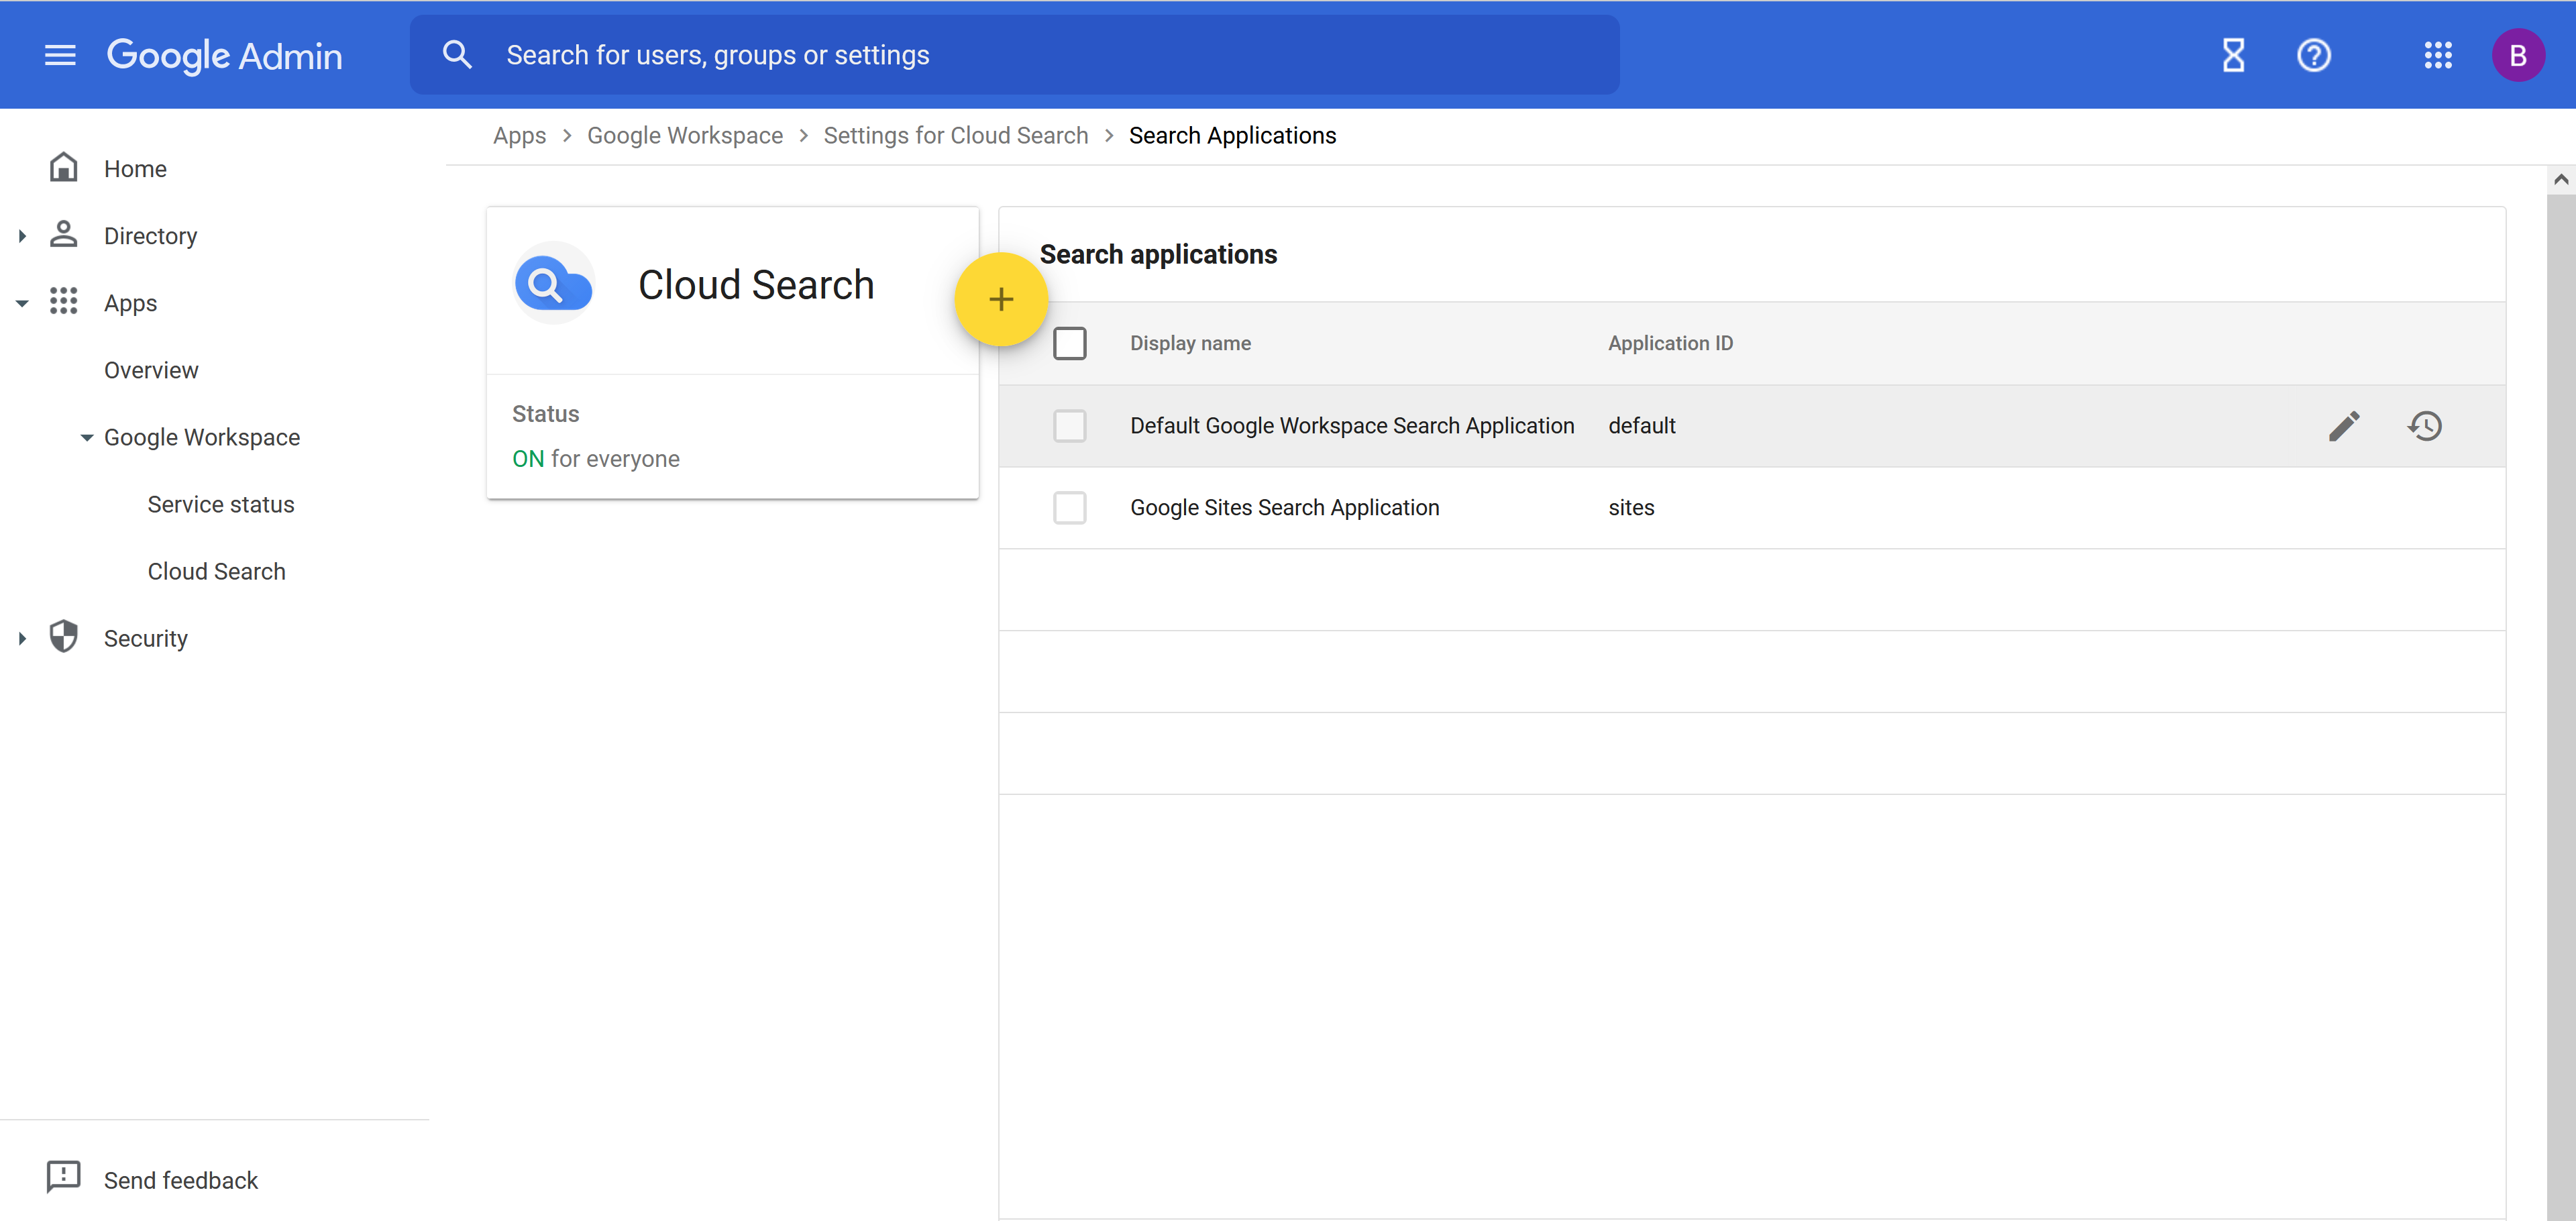
Task: Check the Google Sites Search Application checkbox
Action: point(1069,507)
